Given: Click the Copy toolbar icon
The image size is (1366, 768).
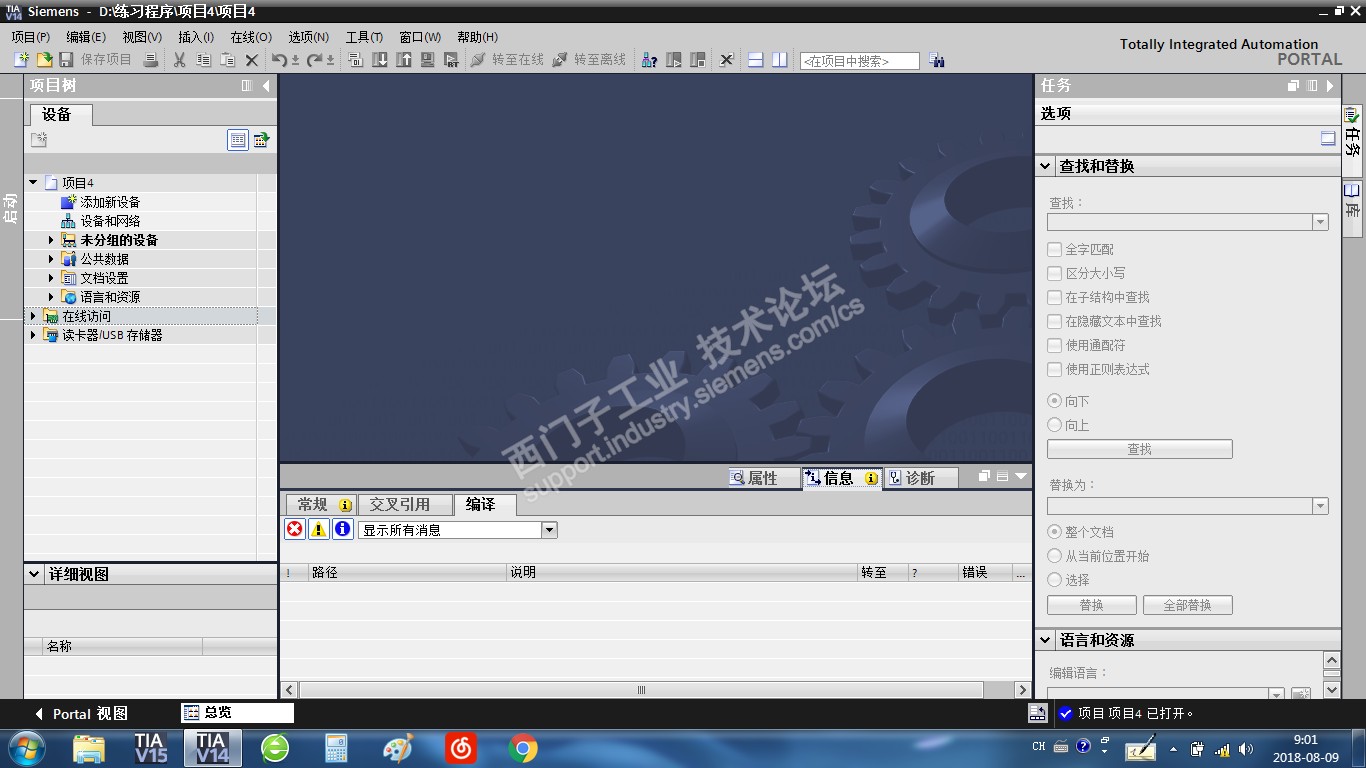Looking at the screenshot, I should pyautogui.click(x=203, y=60).
